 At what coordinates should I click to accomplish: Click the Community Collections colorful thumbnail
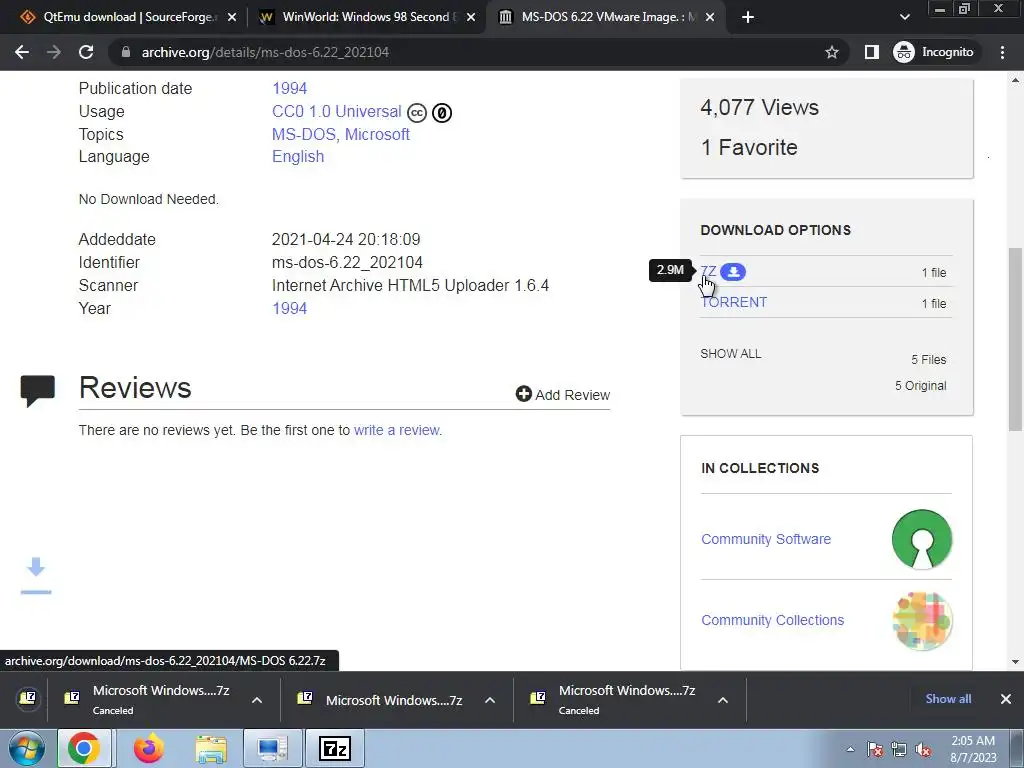[922, 620]
